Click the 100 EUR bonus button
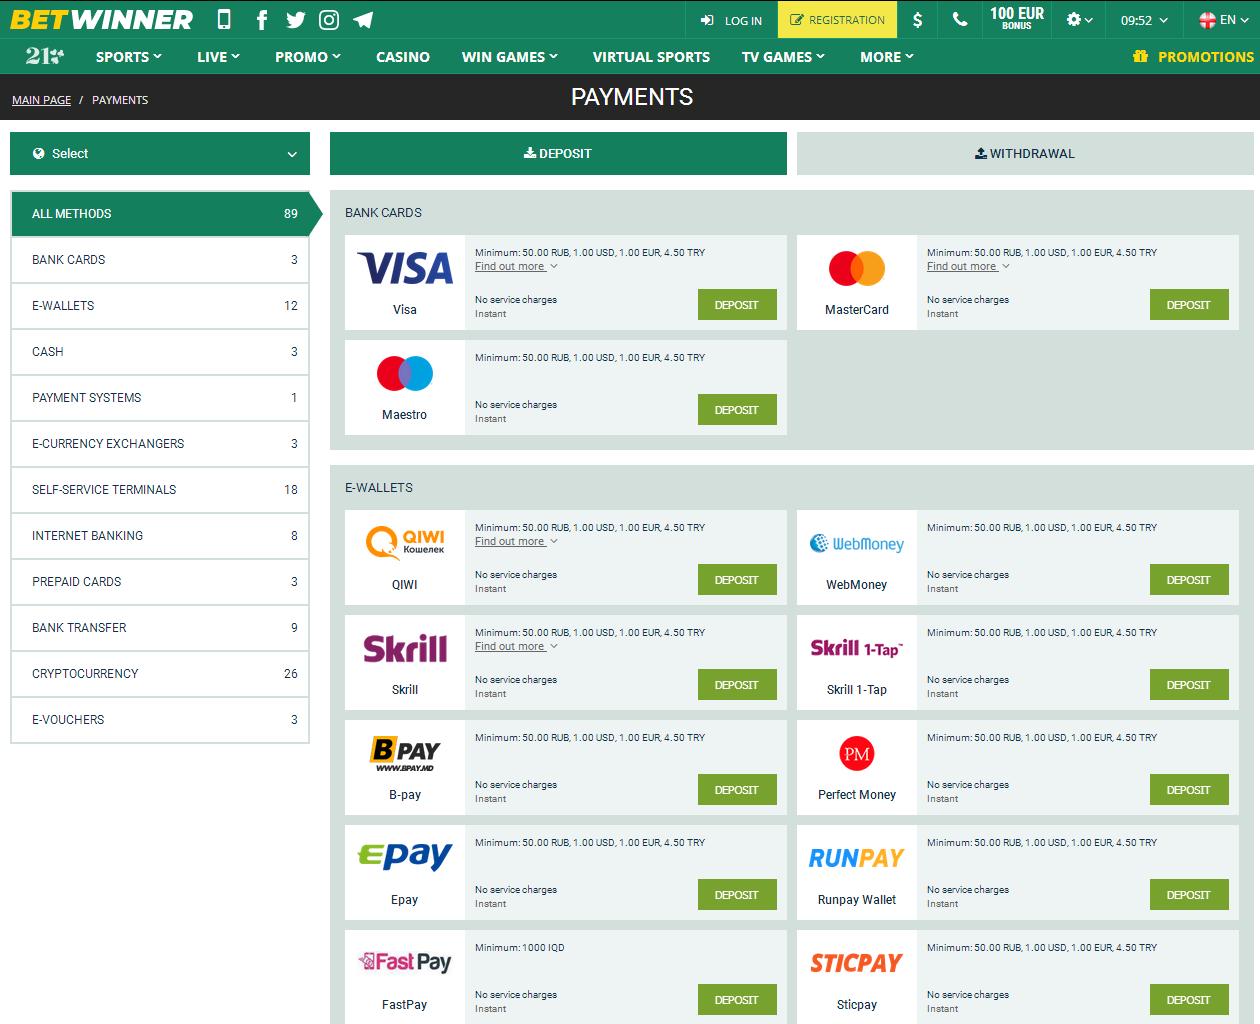Image resolution: width=1260 pixels, height=1024 pixels. 1016,19
